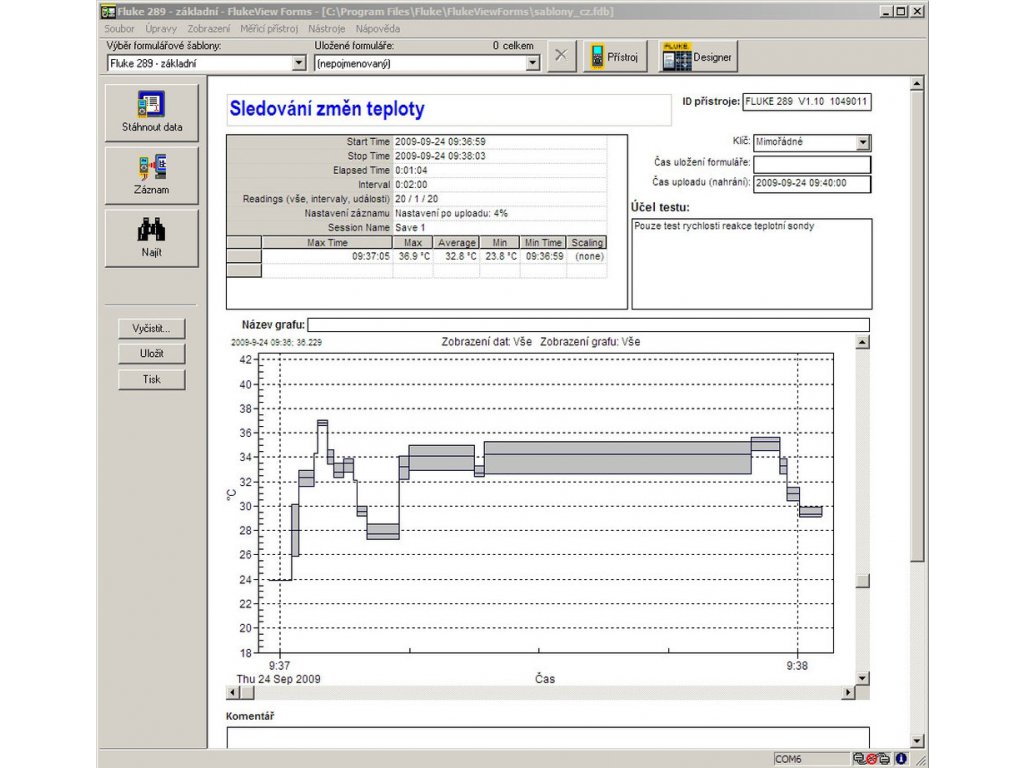1024x768 pixels.
Task: Open the Nápověda menu
Action: (x=377, y=29)
